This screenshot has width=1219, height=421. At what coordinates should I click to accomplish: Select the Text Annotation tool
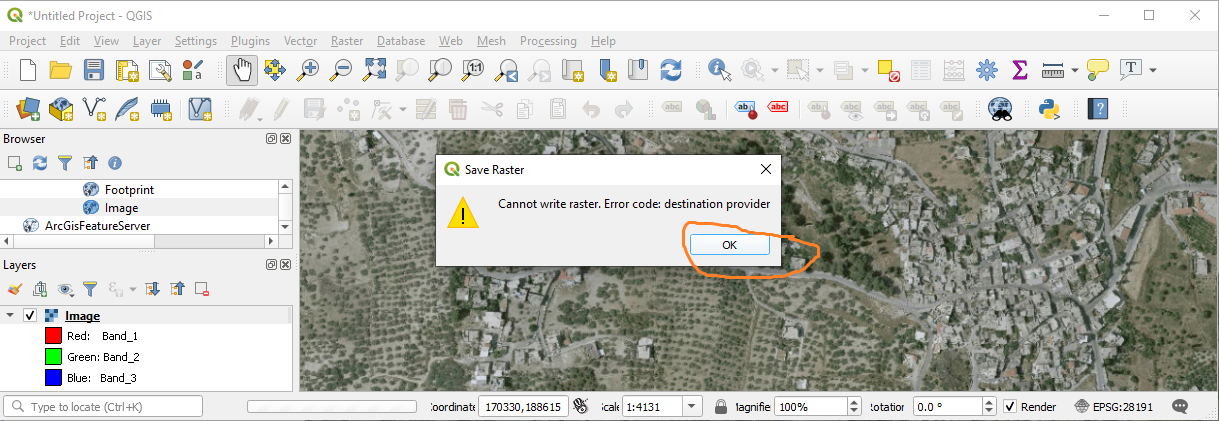click(1131, 70)
